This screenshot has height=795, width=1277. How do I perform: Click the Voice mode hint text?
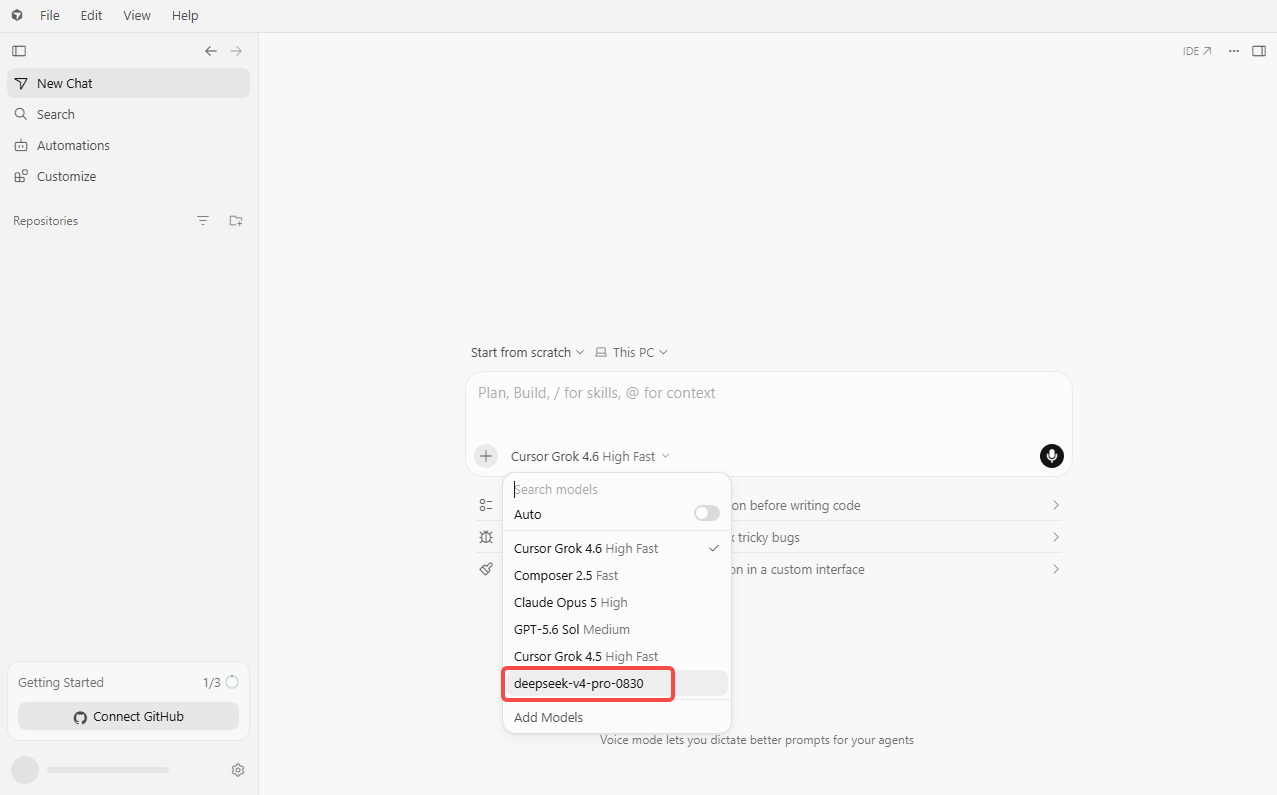tap(757, 740)
